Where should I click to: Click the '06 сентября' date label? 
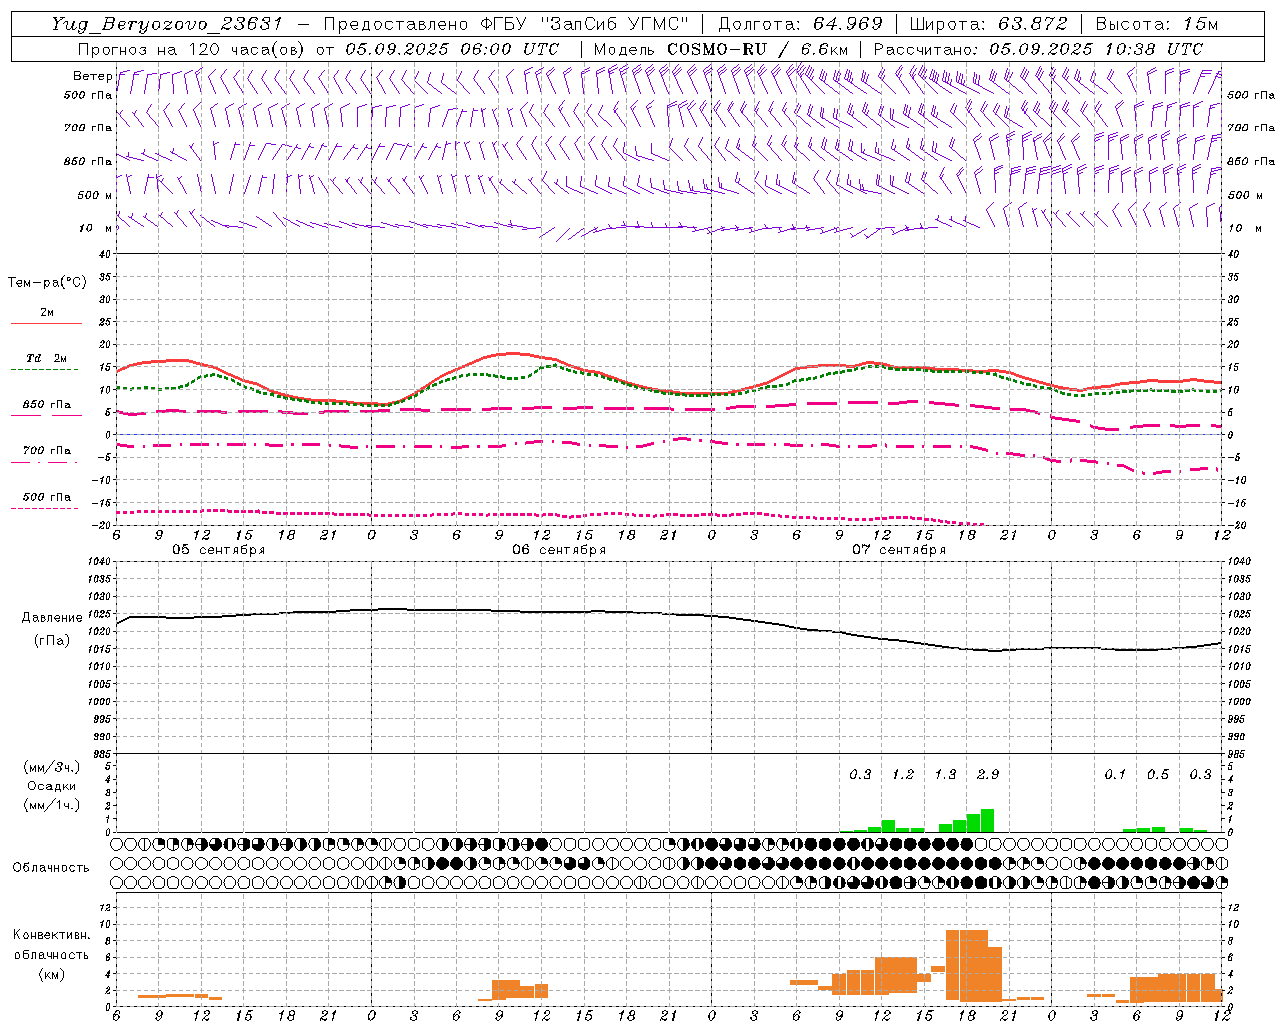pos(559,549)
